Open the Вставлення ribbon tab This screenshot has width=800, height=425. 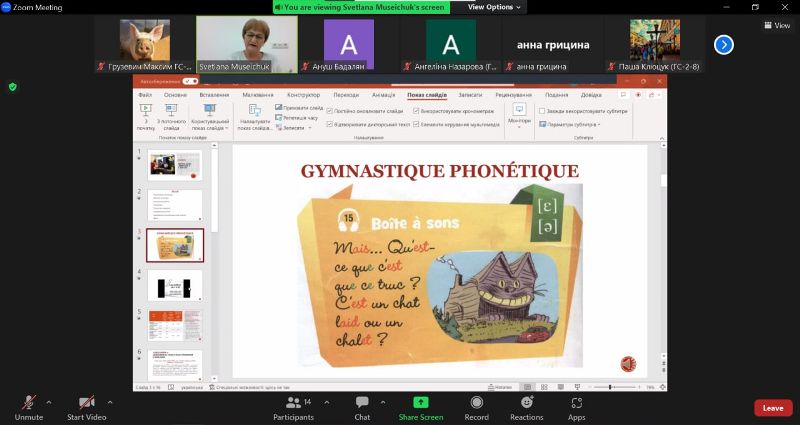click(214, 95)
